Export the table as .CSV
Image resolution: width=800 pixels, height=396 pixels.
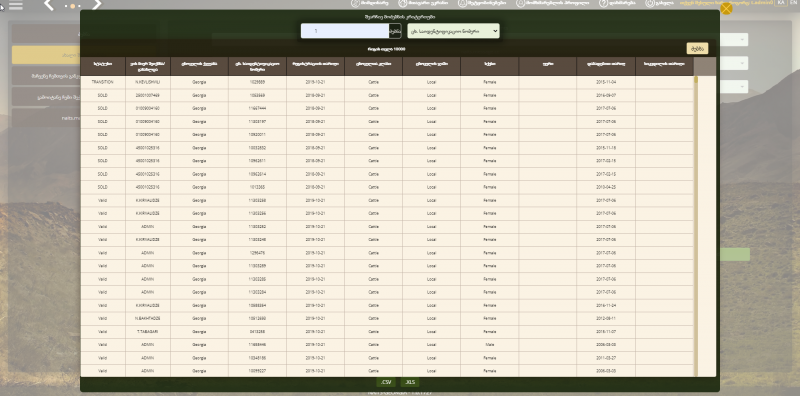(x=386, y=382)
